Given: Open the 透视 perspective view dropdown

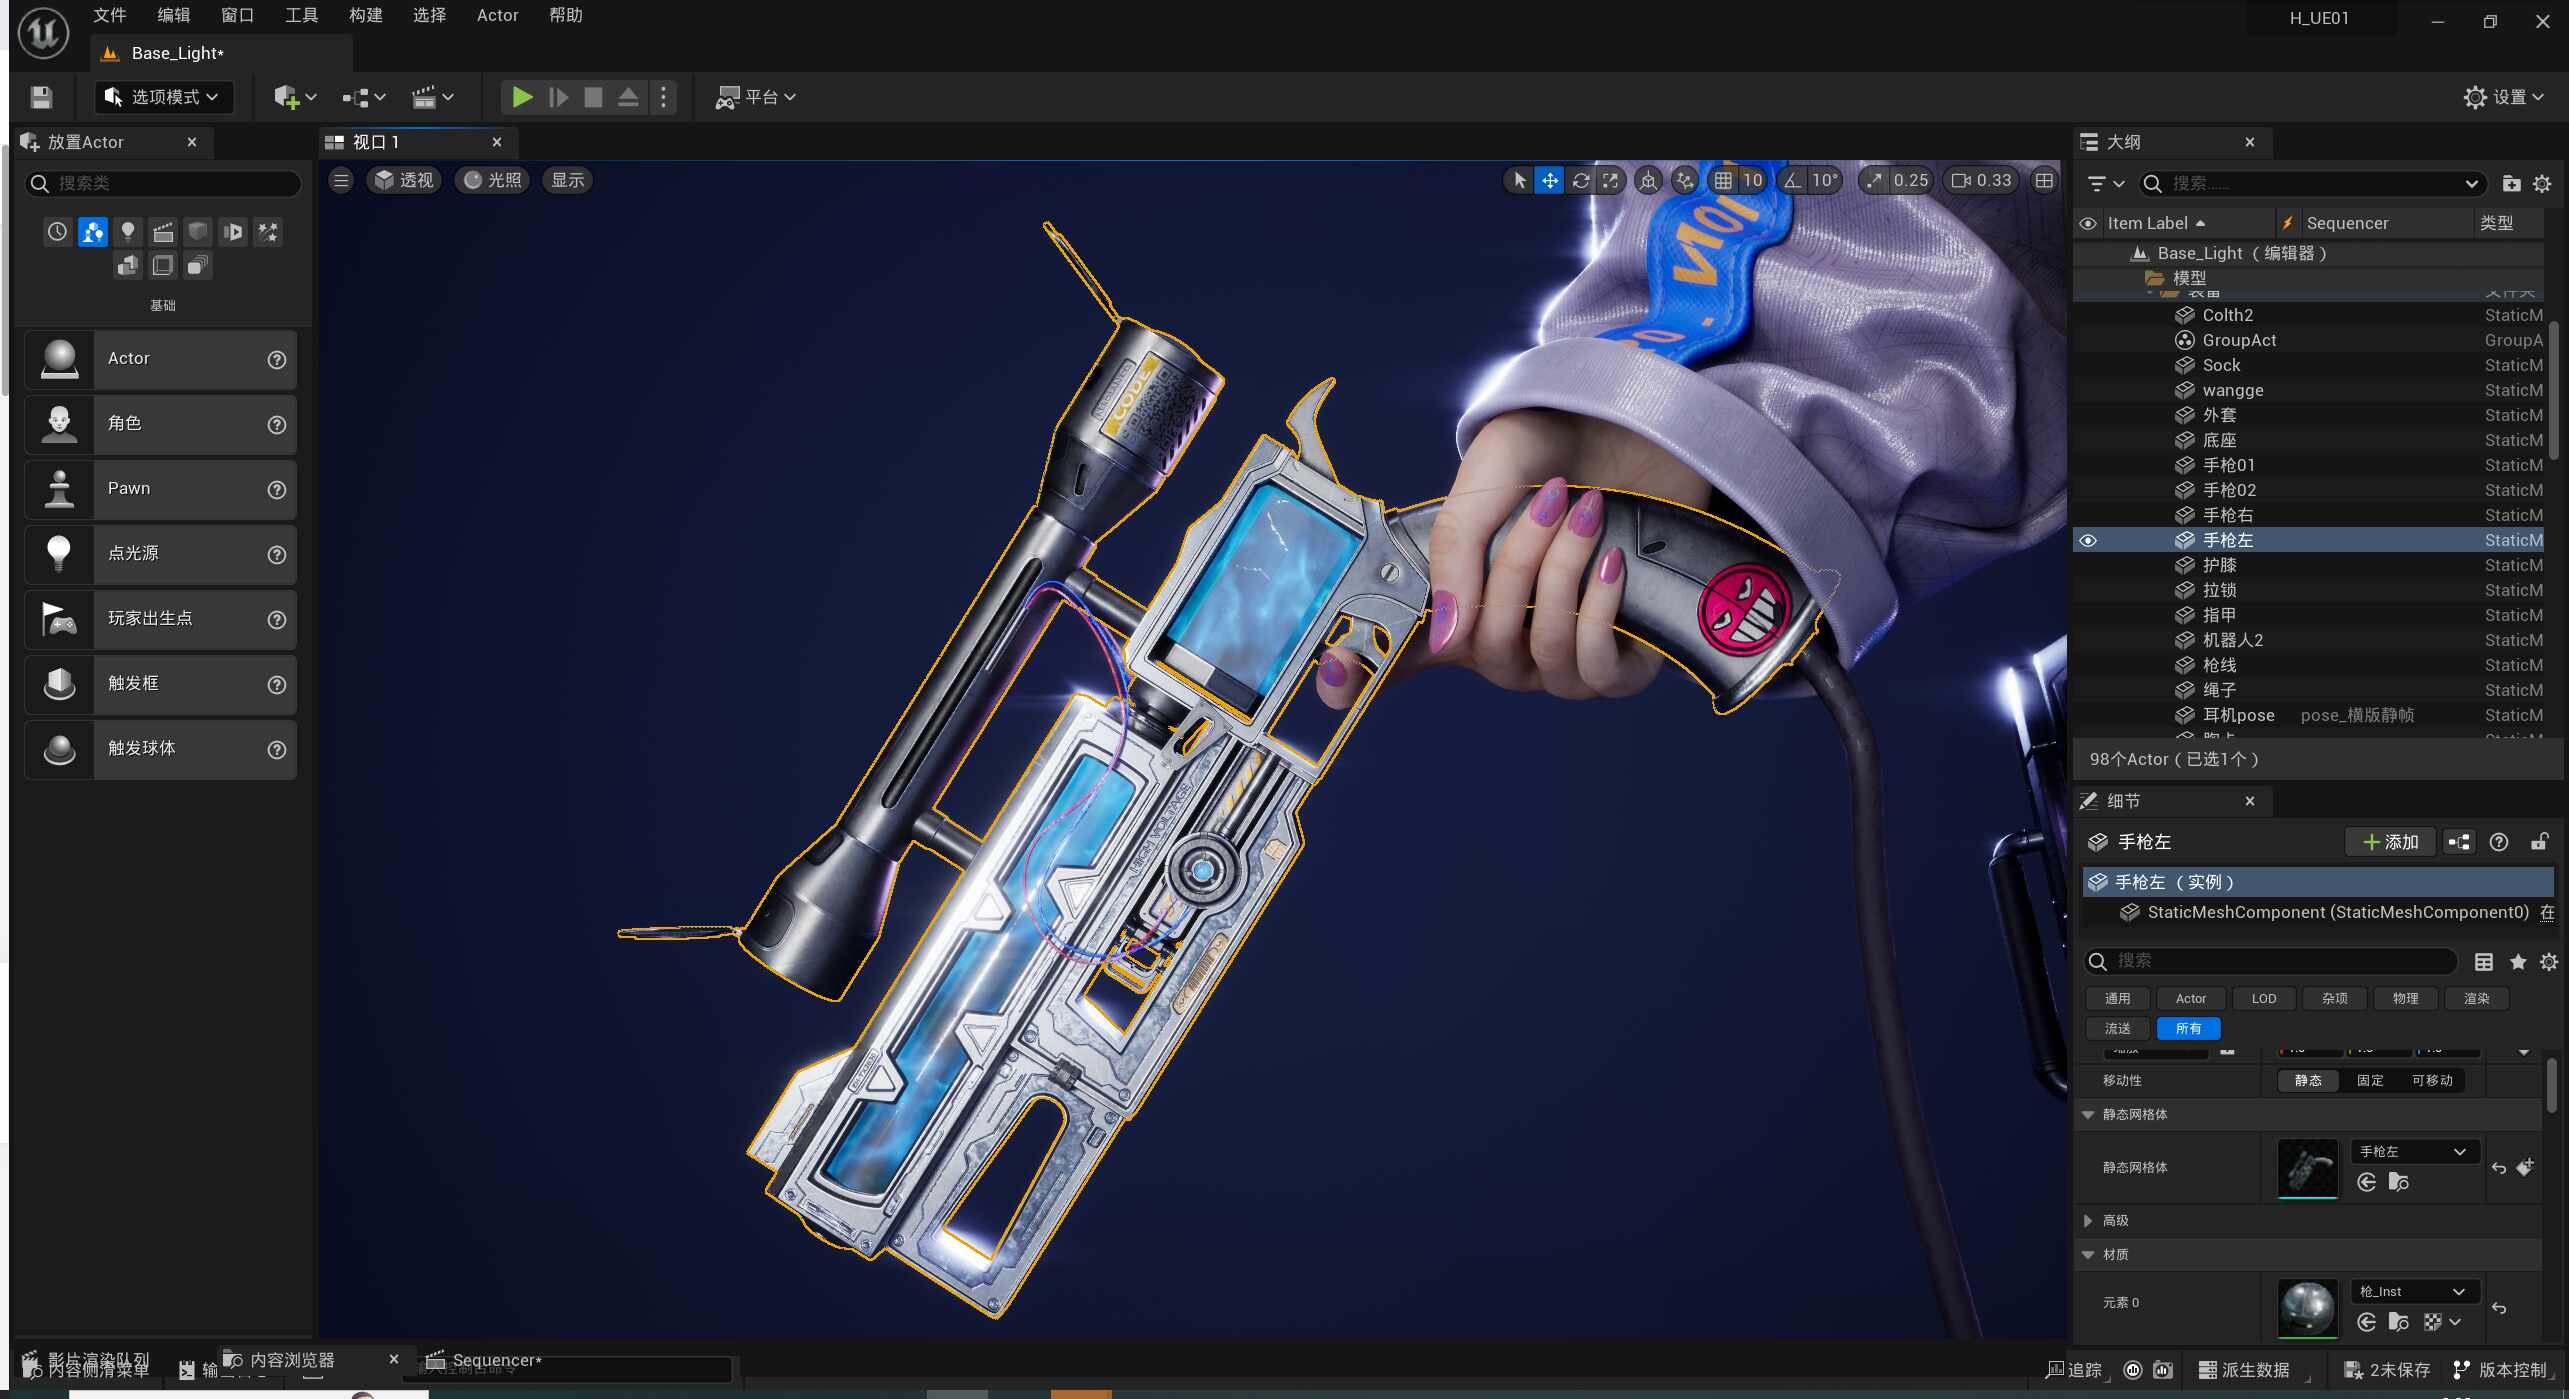Looking at the screenshot, I should (404, 181).
